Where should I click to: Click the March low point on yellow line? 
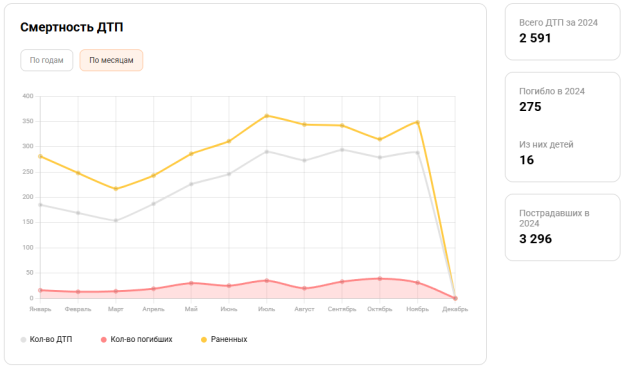click(x=116, y=189)
